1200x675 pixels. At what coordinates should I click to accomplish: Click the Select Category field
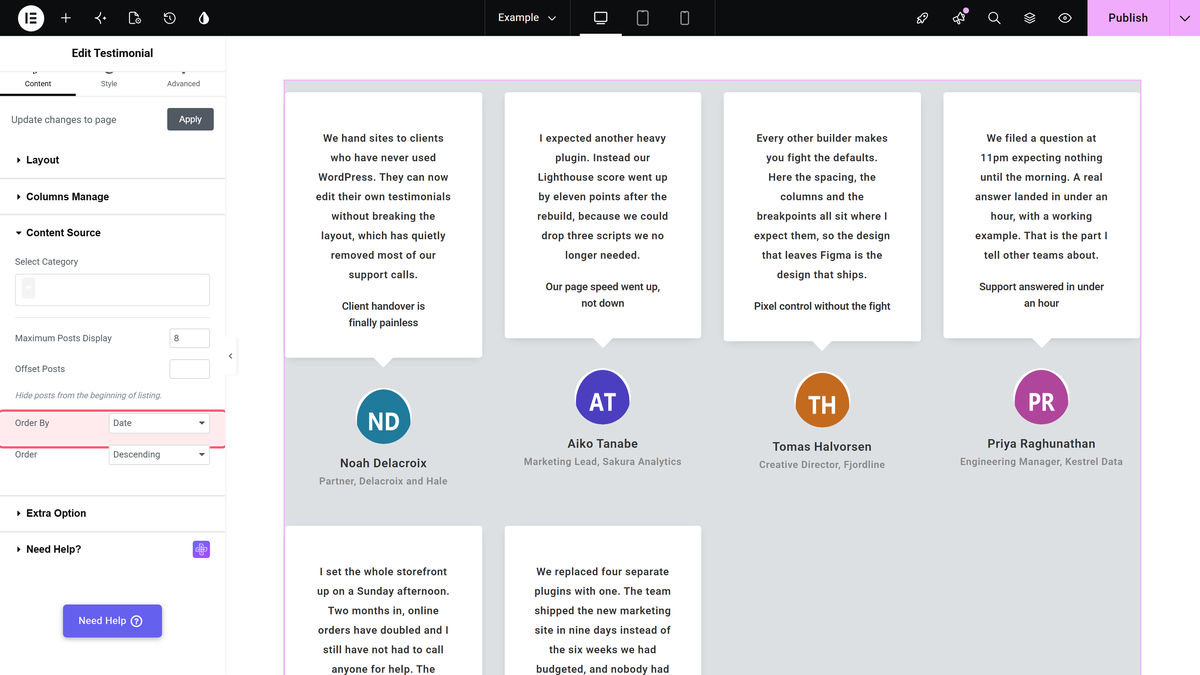(112, 289)
